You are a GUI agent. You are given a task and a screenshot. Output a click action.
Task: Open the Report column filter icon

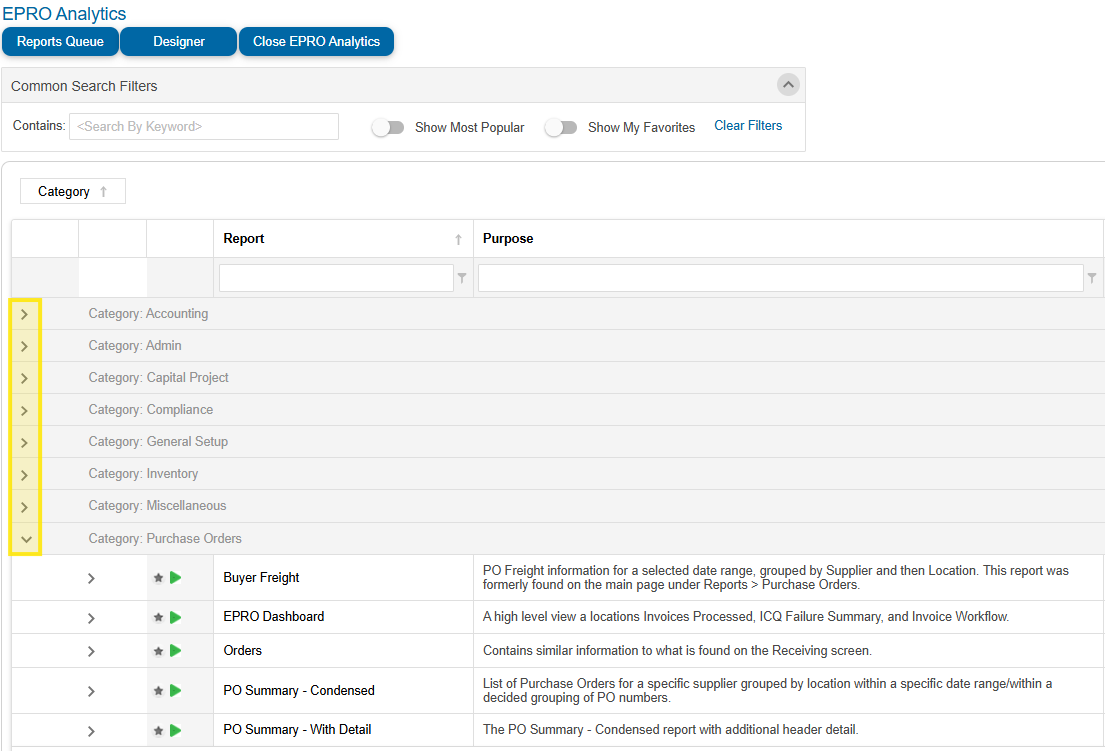(462, 278)
